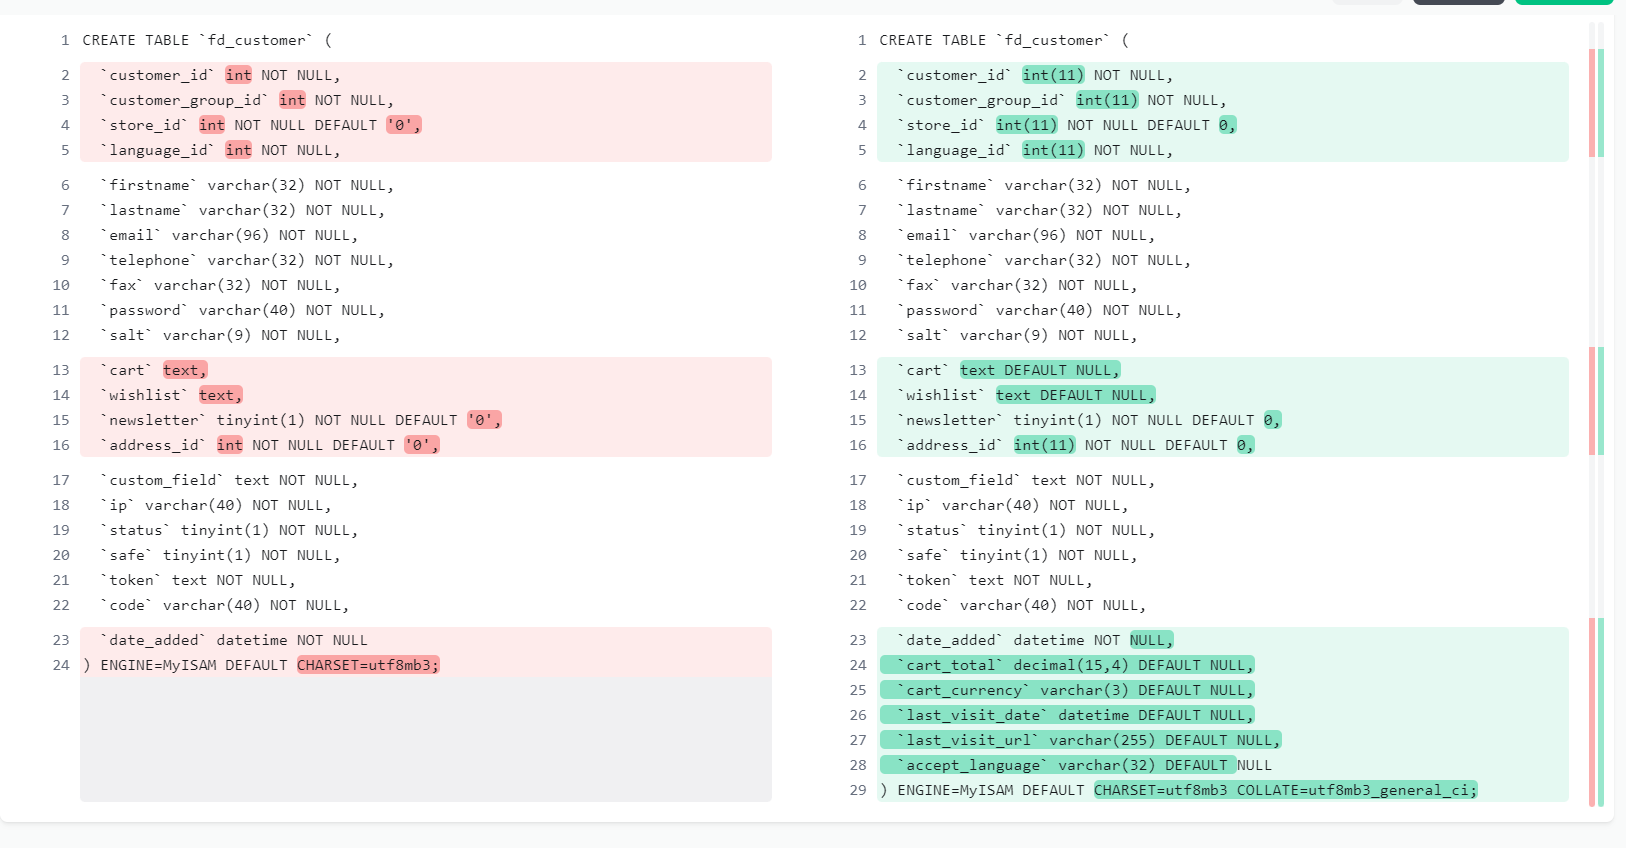Click highlighted int(11) on right `customer_id` line
Viewport: 1626px width, 848px height.
(1053, 75)
